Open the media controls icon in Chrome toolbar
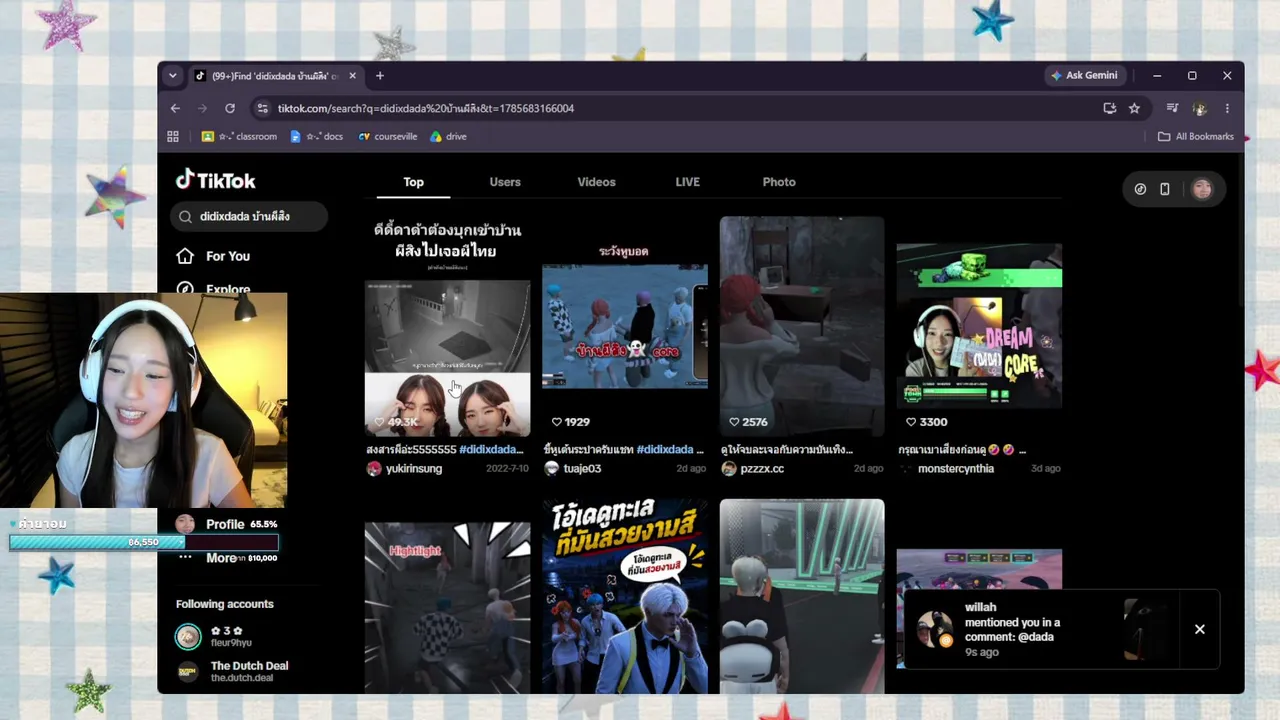The image size is (1280, 720). tap(1172, 108)
